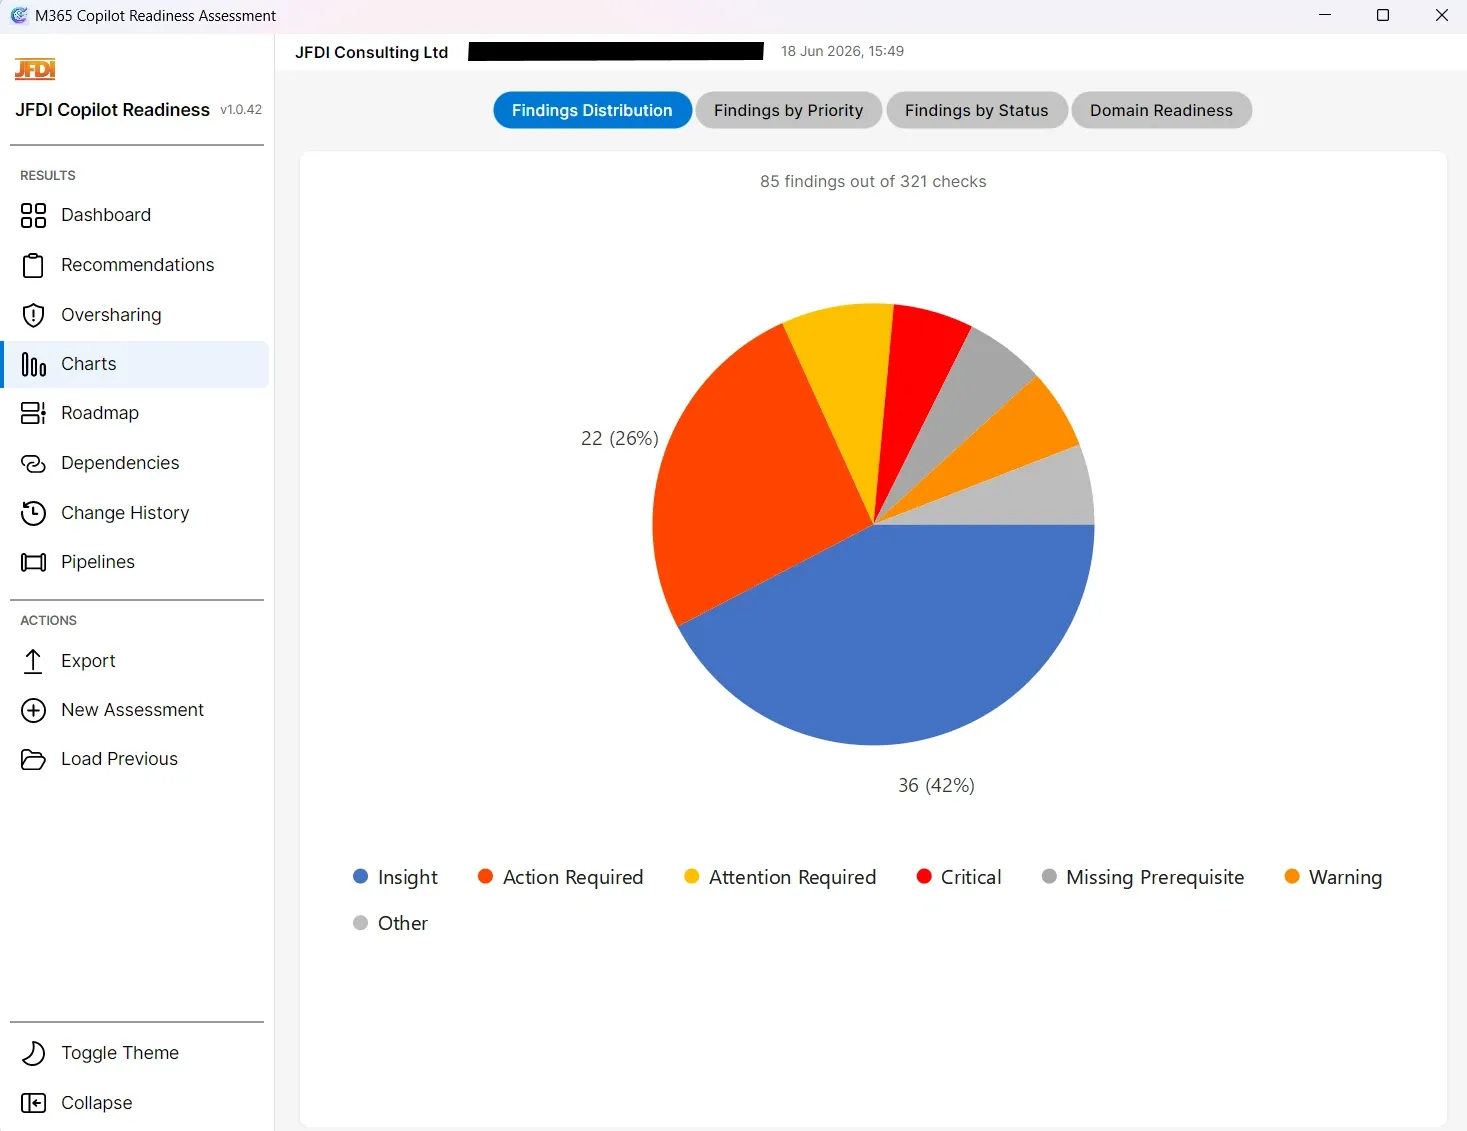Toggle Insight legend blue dot
Screen dimensions: 1467x1131
coord(361,876)
